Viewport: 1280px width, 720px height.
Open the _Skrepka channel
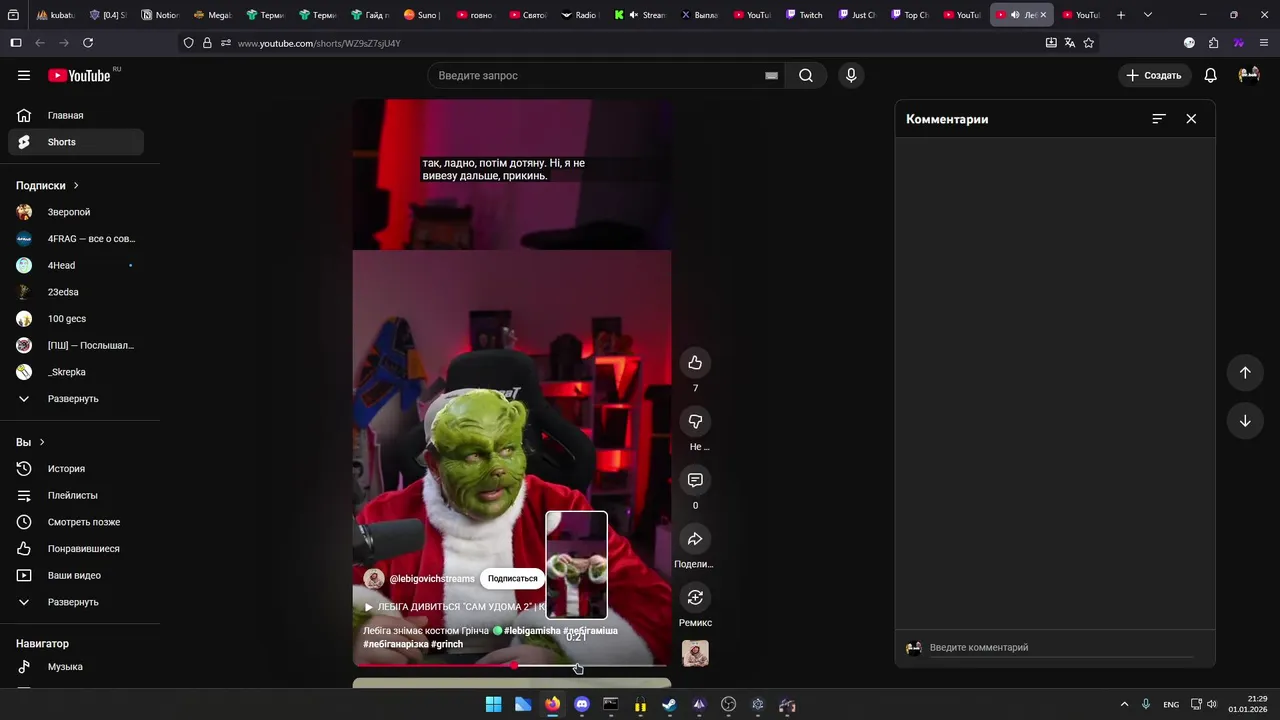point(76,372)
